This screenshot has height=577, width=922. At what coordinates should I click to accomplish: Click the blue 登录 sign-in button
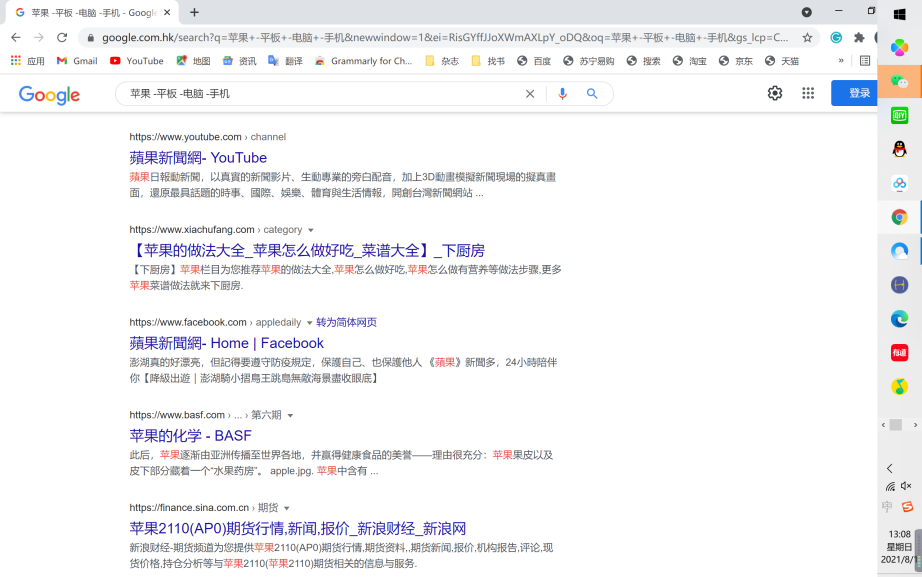(854, 93)
